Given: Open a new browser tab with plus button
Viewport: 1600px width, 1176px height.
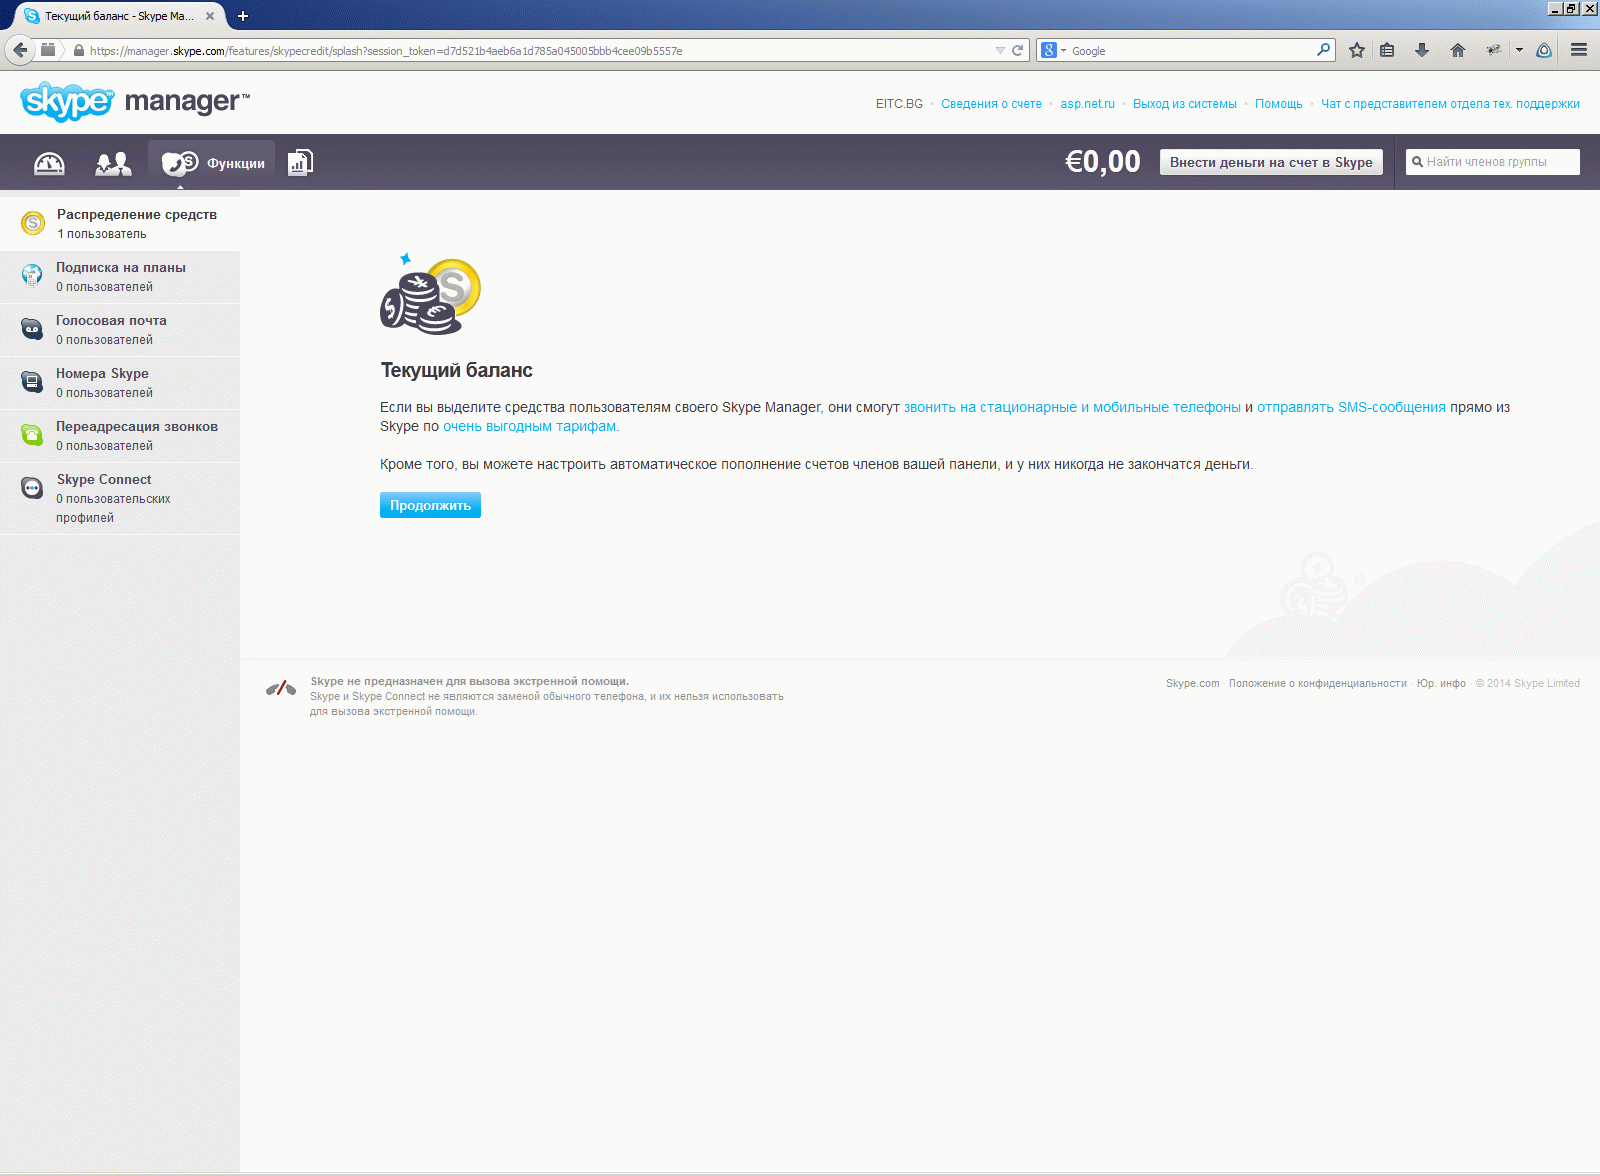Looking at the screenshot, I should pyautogui.click(x=243, y=16).
